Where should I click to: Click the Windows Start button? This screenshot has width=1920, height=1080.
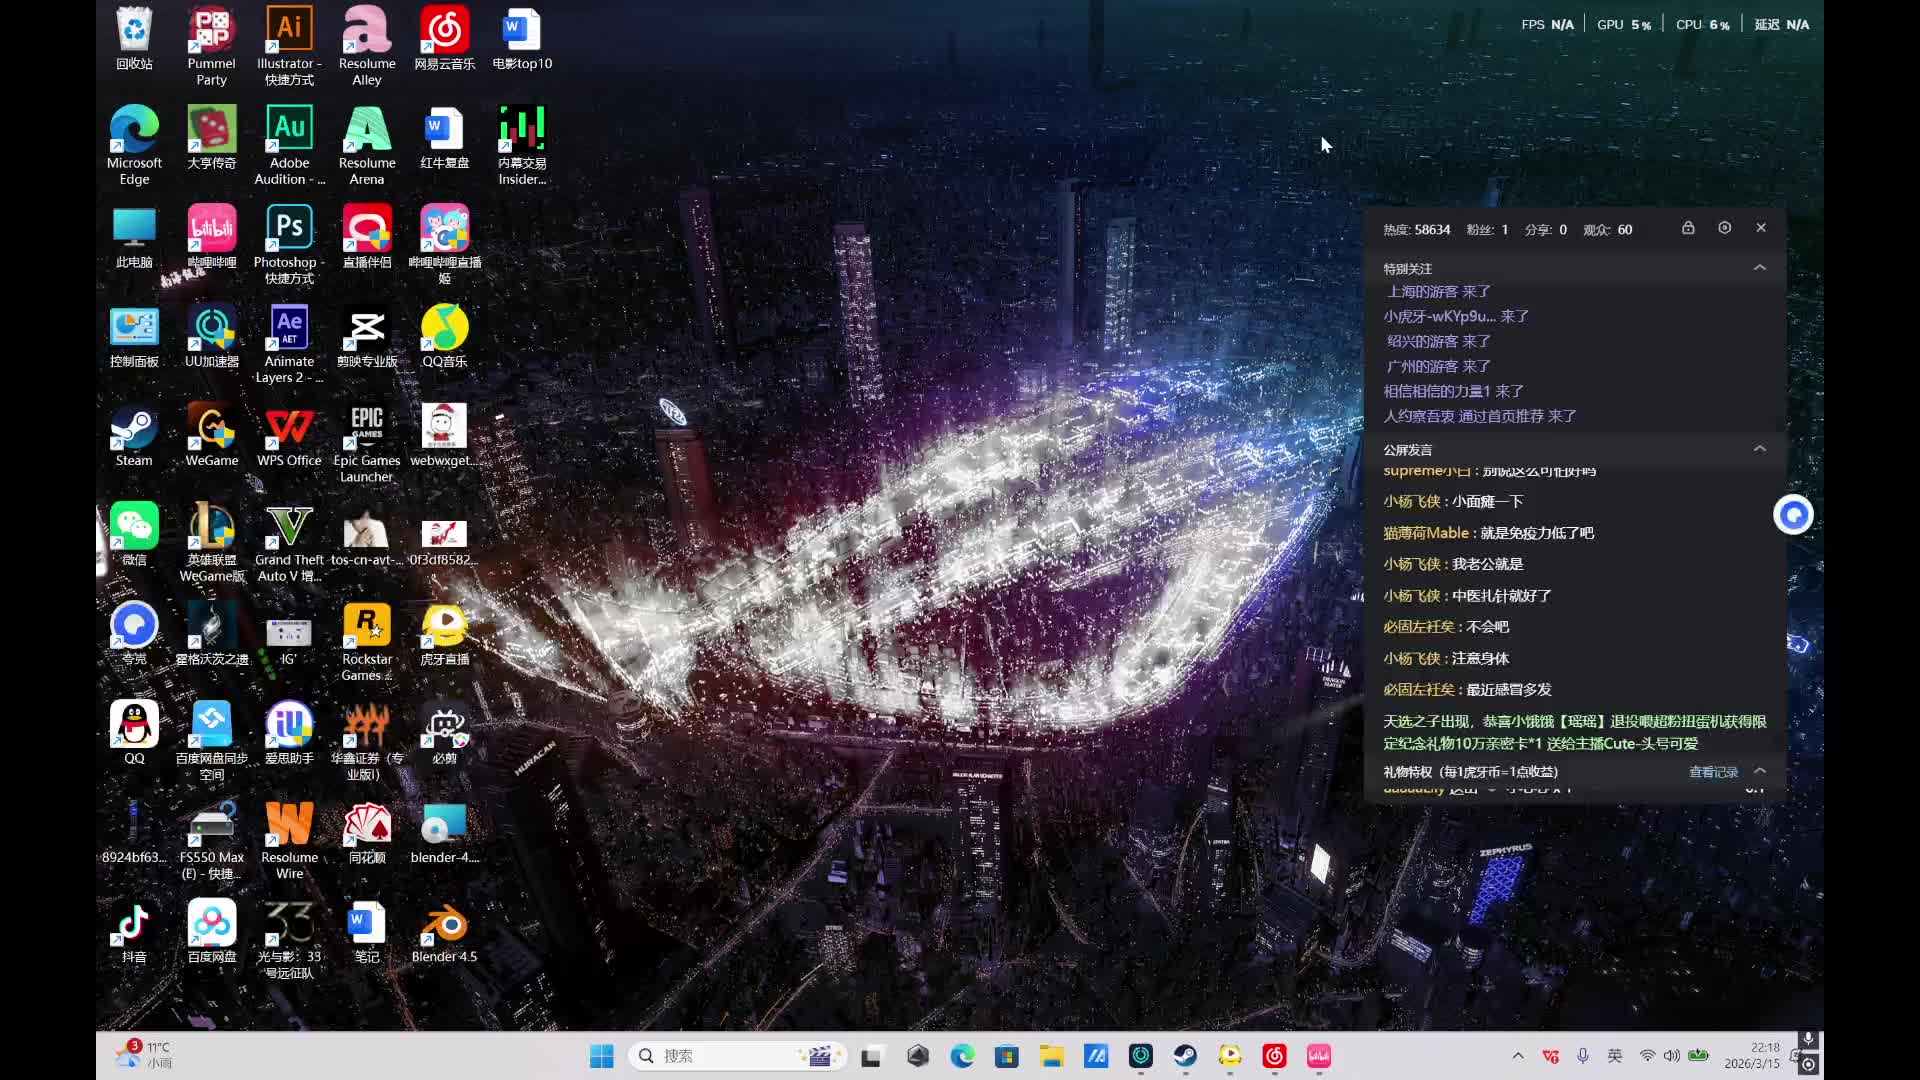(x=601, y=1056)
